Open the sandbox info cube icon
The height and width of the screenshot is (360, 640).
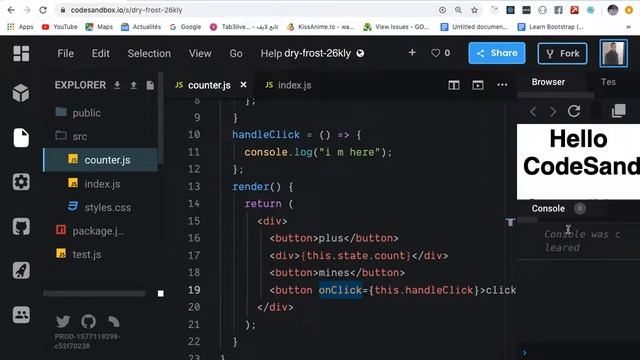(21, 93)
